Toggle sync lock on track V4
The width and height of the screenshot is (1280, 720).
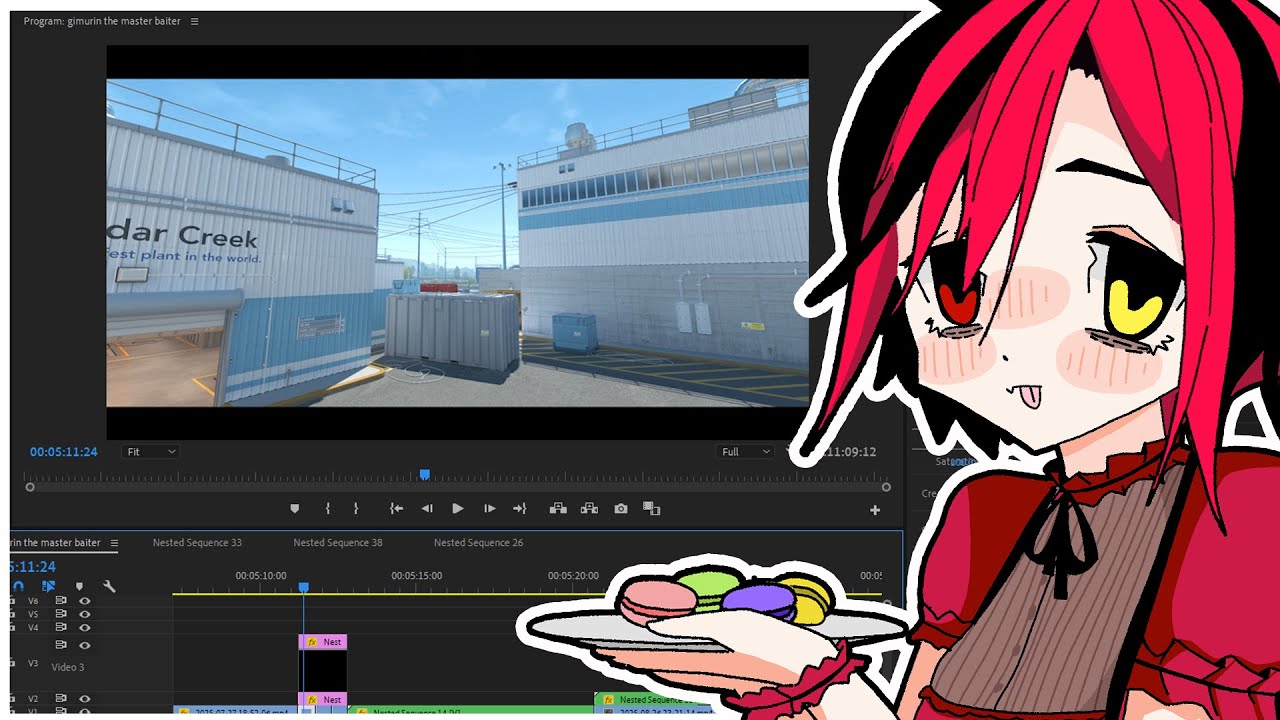(x=61, y=627)
